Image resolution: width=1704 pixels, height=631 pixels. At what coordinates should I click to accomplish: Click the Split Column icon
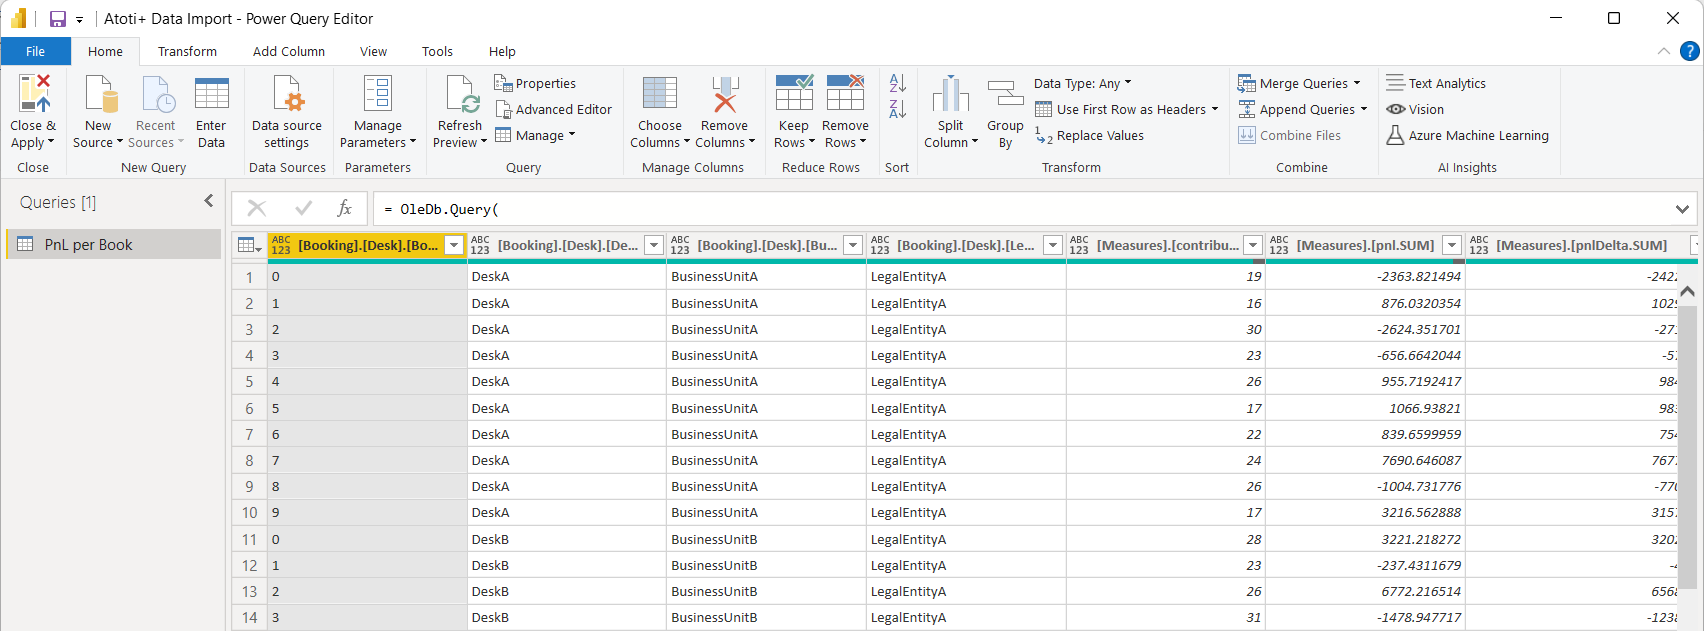(x=950, y=94)
